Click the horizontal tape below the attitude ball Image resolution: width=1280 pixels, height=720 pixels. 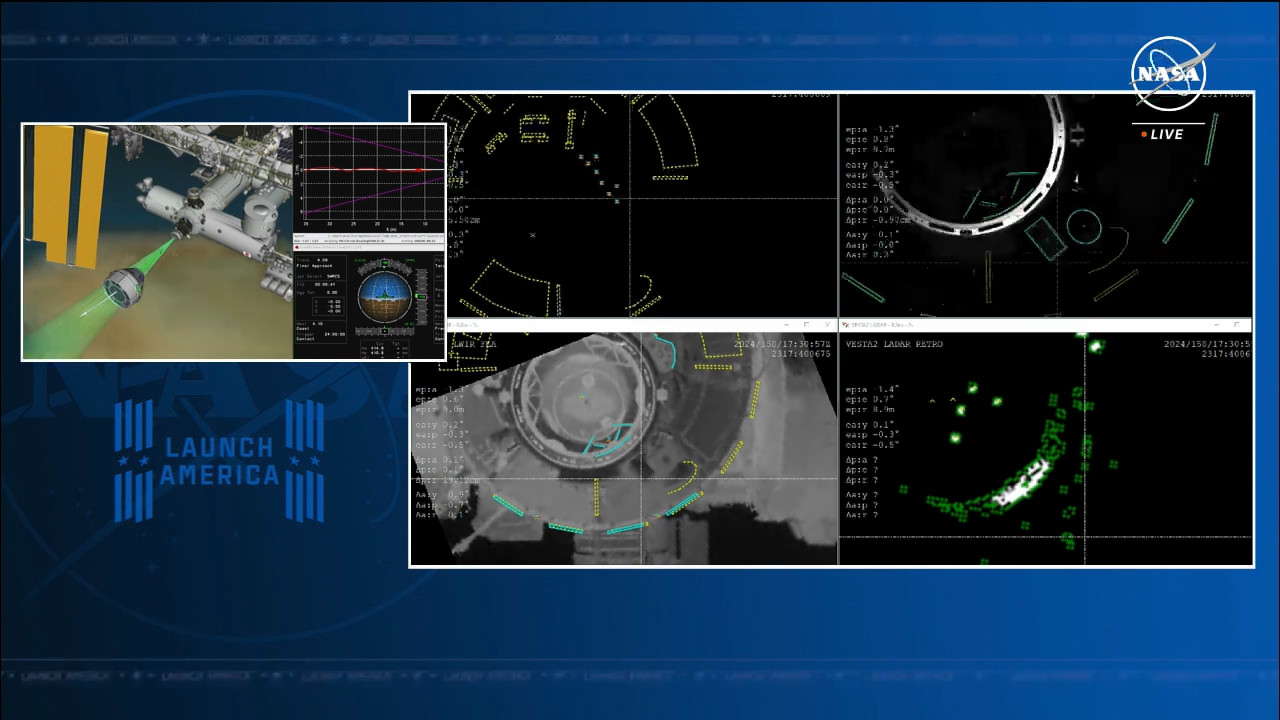pos(385,330)
